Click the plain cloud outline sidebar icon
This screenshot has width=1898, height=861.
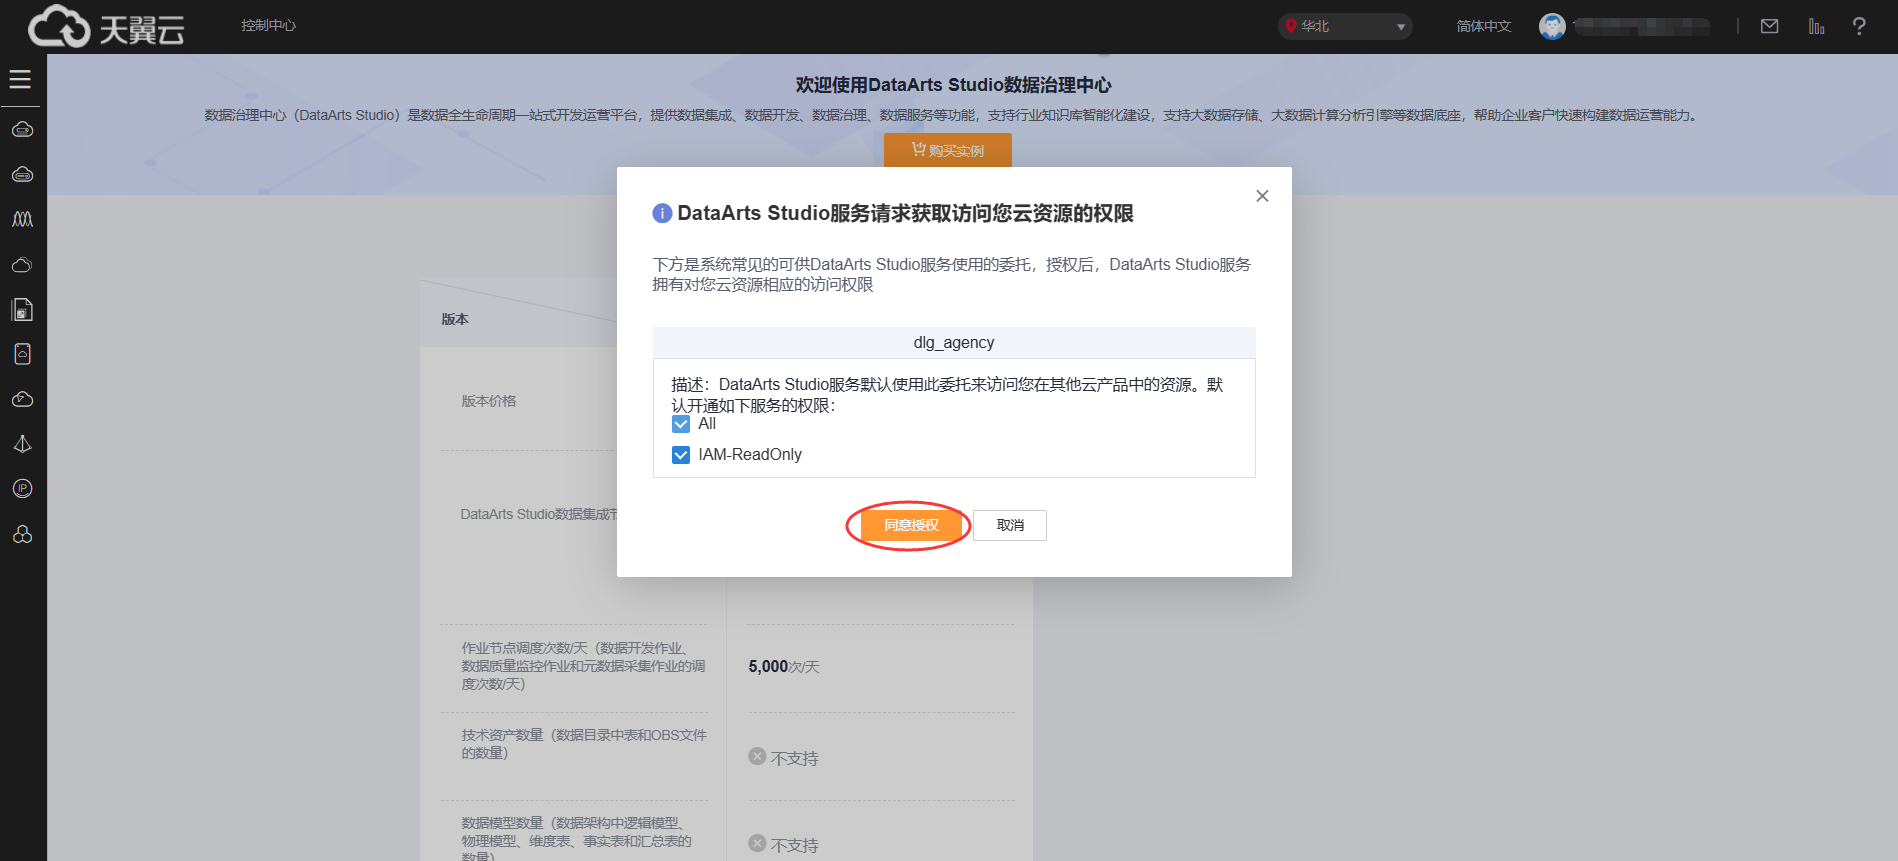(22, 264)
